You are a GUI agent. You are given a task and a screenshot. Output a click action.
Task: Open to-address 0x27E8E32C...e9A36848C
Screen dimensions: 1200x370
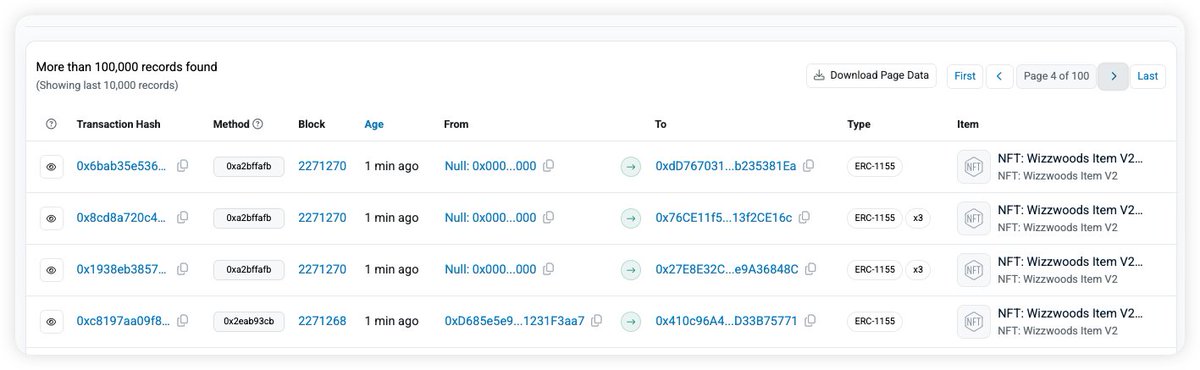pos(727,270)
